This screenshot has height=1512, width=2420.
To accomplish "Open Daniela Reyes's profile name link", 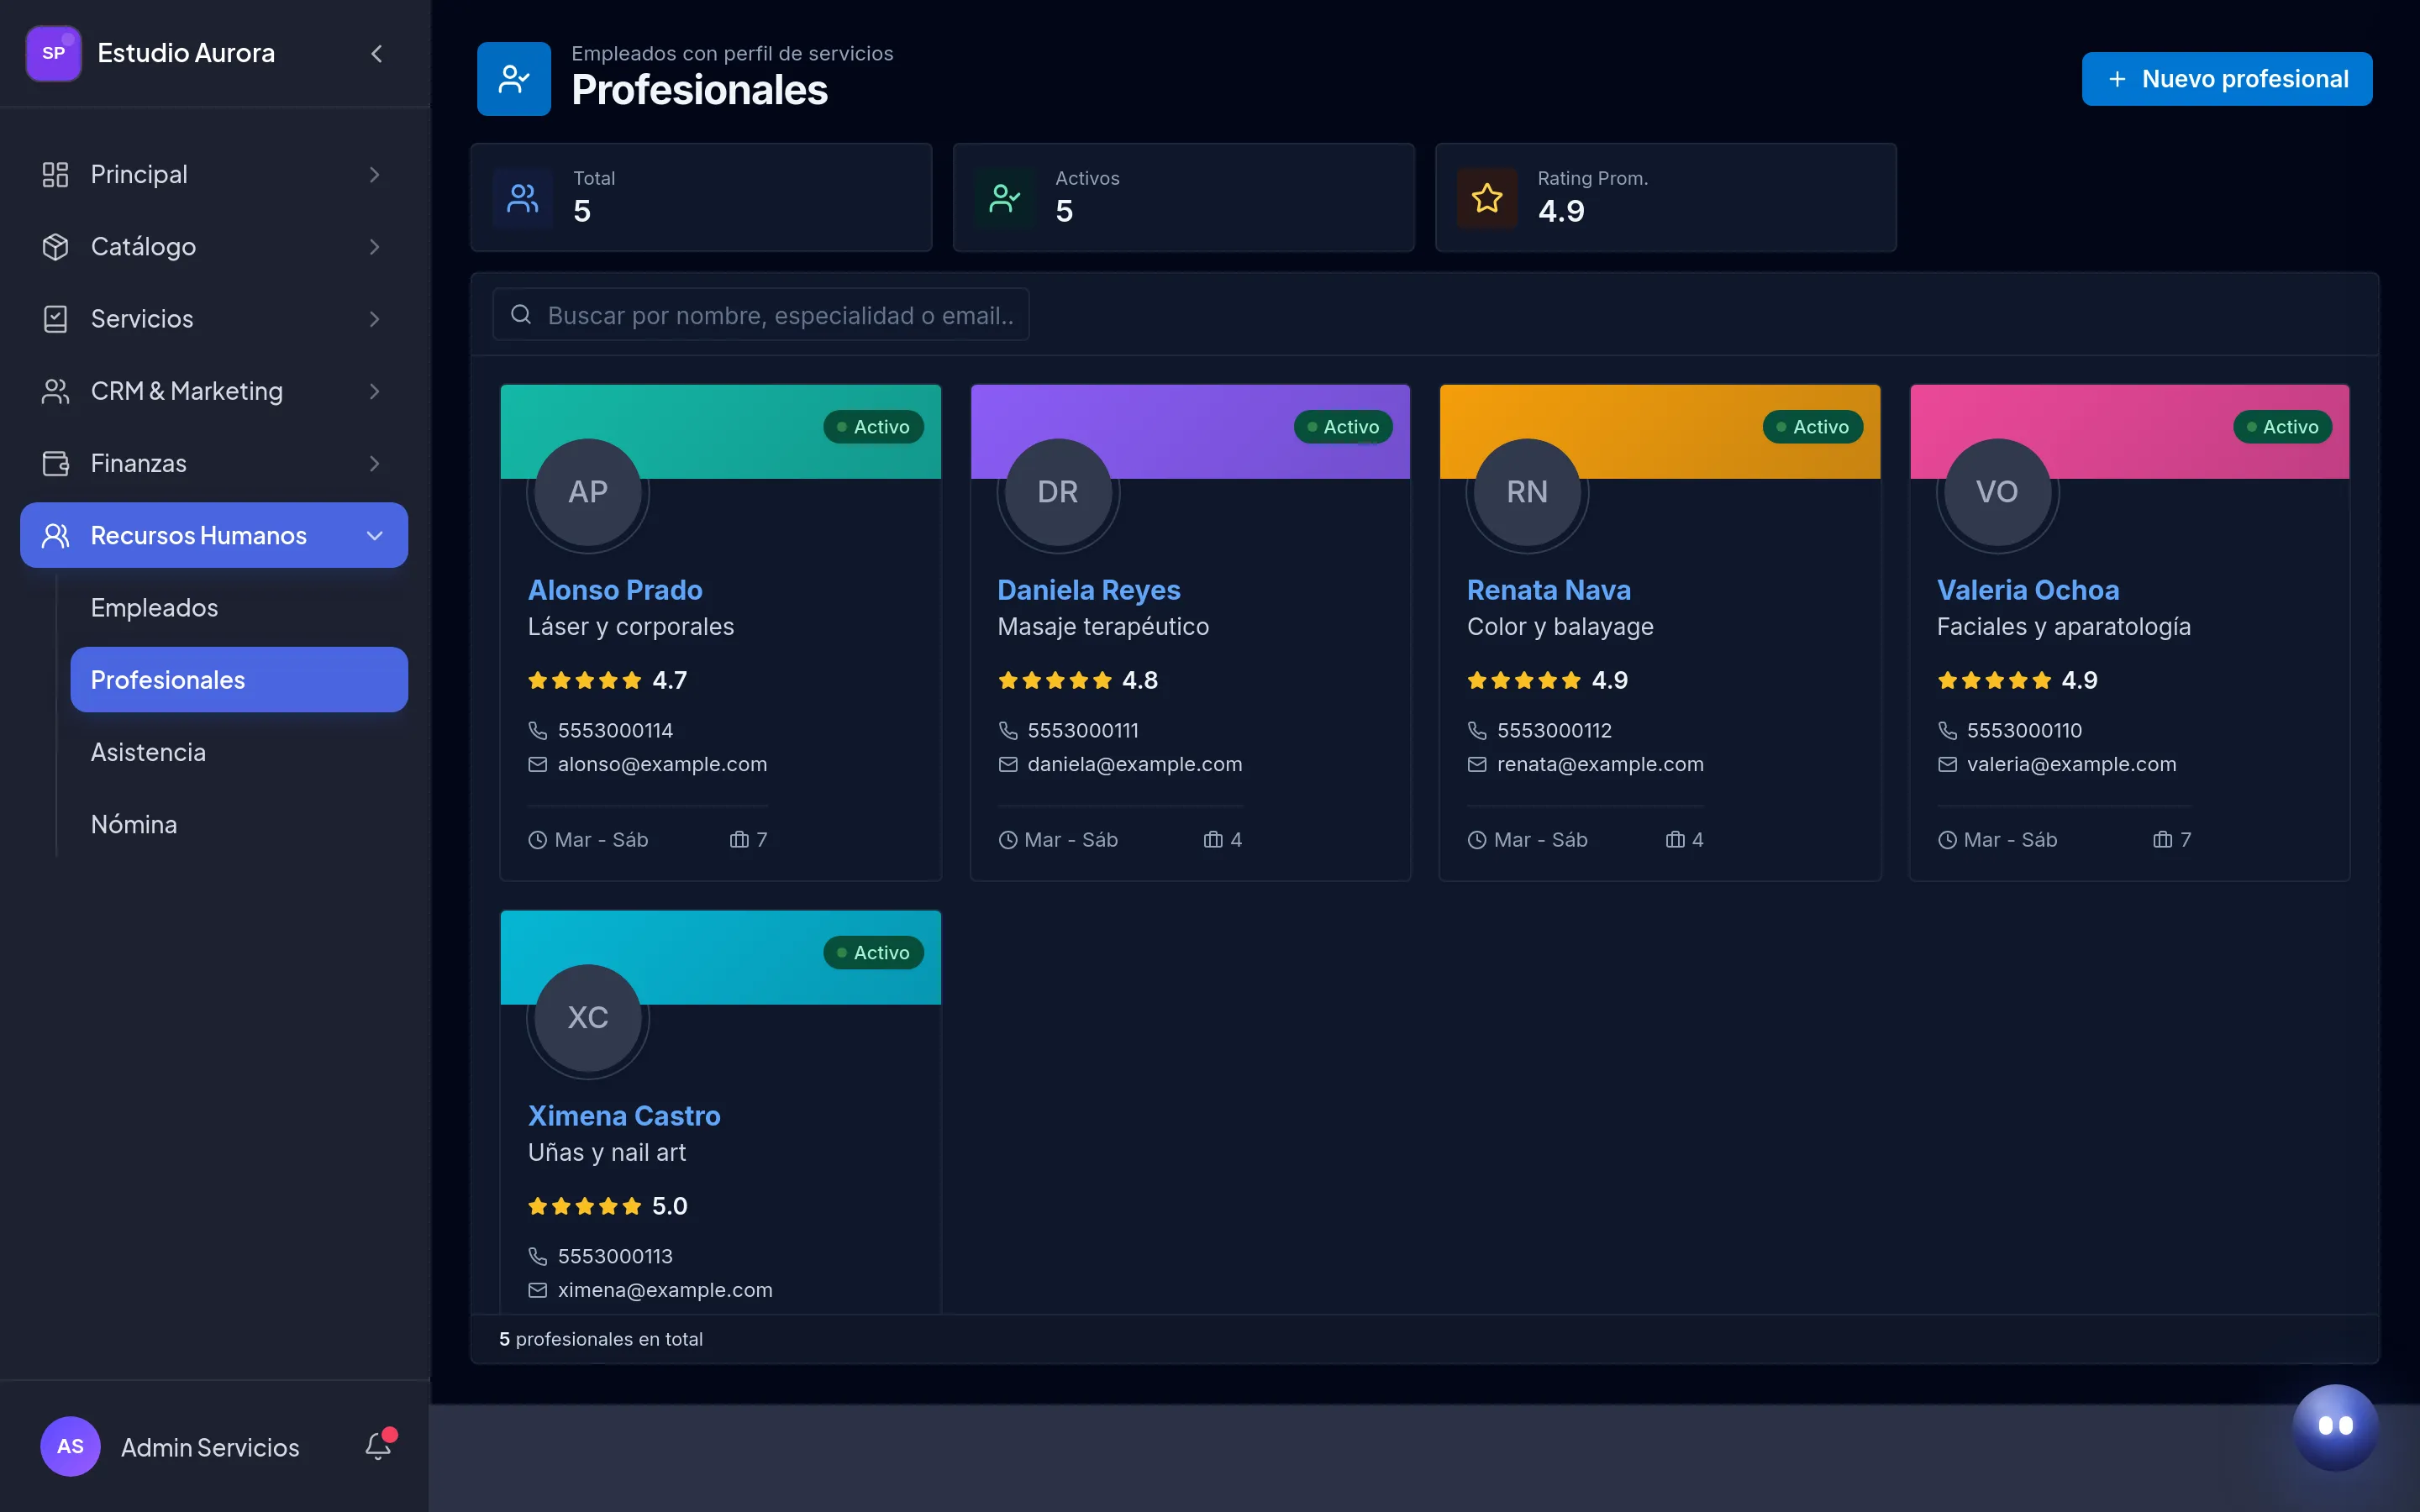I will click(1089, 590).
